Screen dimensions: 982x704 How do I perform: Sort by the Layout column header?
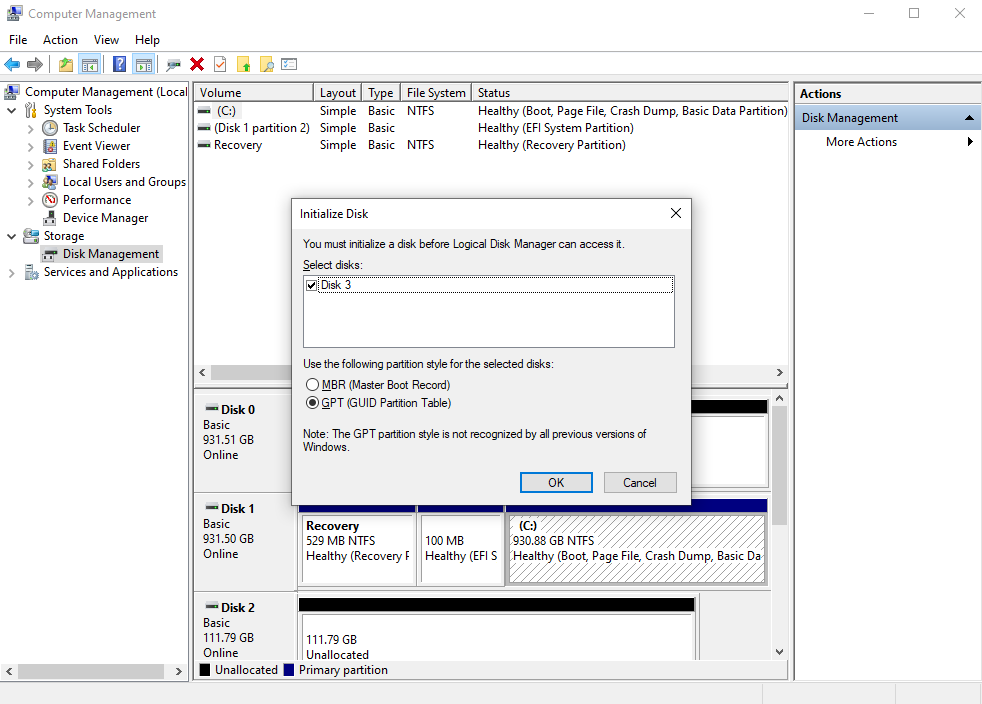[338, 93]
